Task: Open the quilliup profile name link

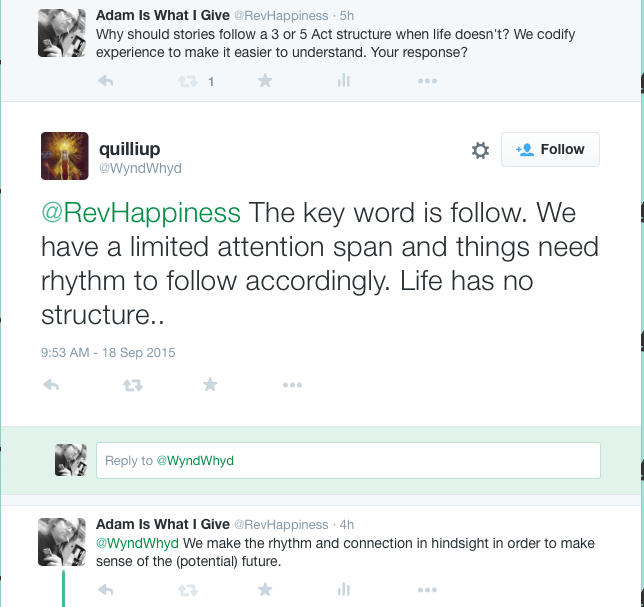Action: pos(128,148)
